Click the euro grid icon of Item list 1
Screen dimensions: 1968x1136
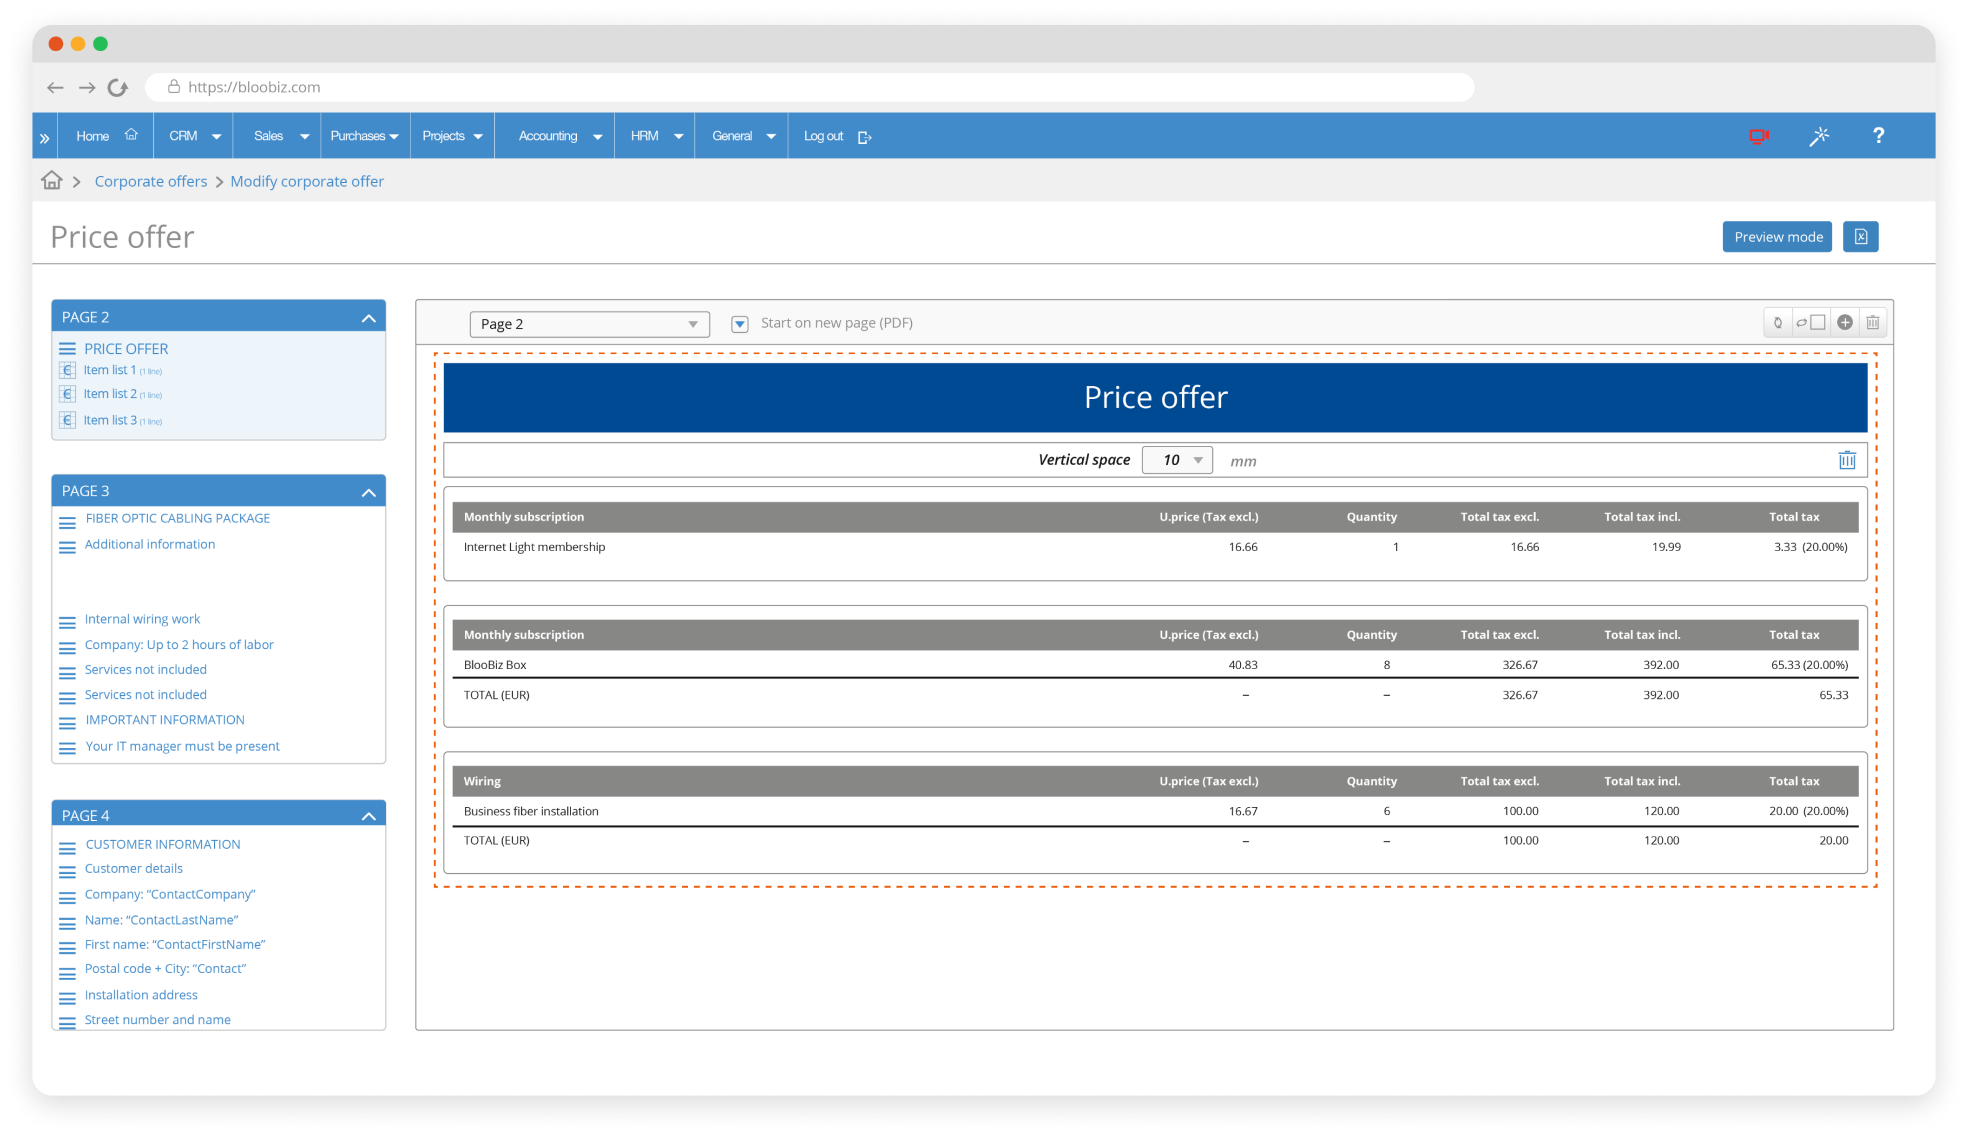coord(68,370)
